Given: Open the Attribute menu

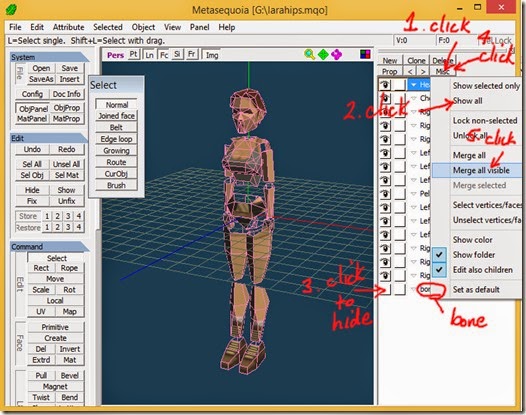Looking at the screenshot, I should (x=68, y=27).
